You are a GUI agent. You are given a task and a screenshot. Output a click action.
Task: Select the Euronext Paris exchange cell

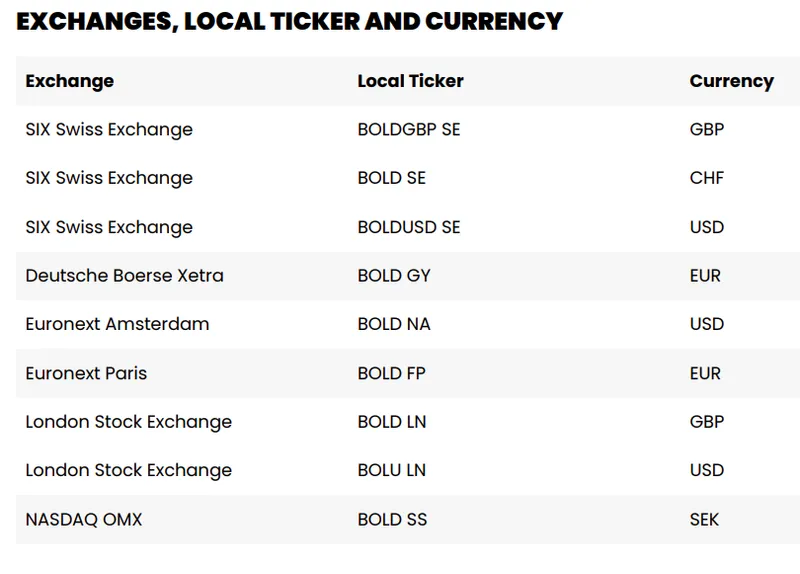click(86, 373)
